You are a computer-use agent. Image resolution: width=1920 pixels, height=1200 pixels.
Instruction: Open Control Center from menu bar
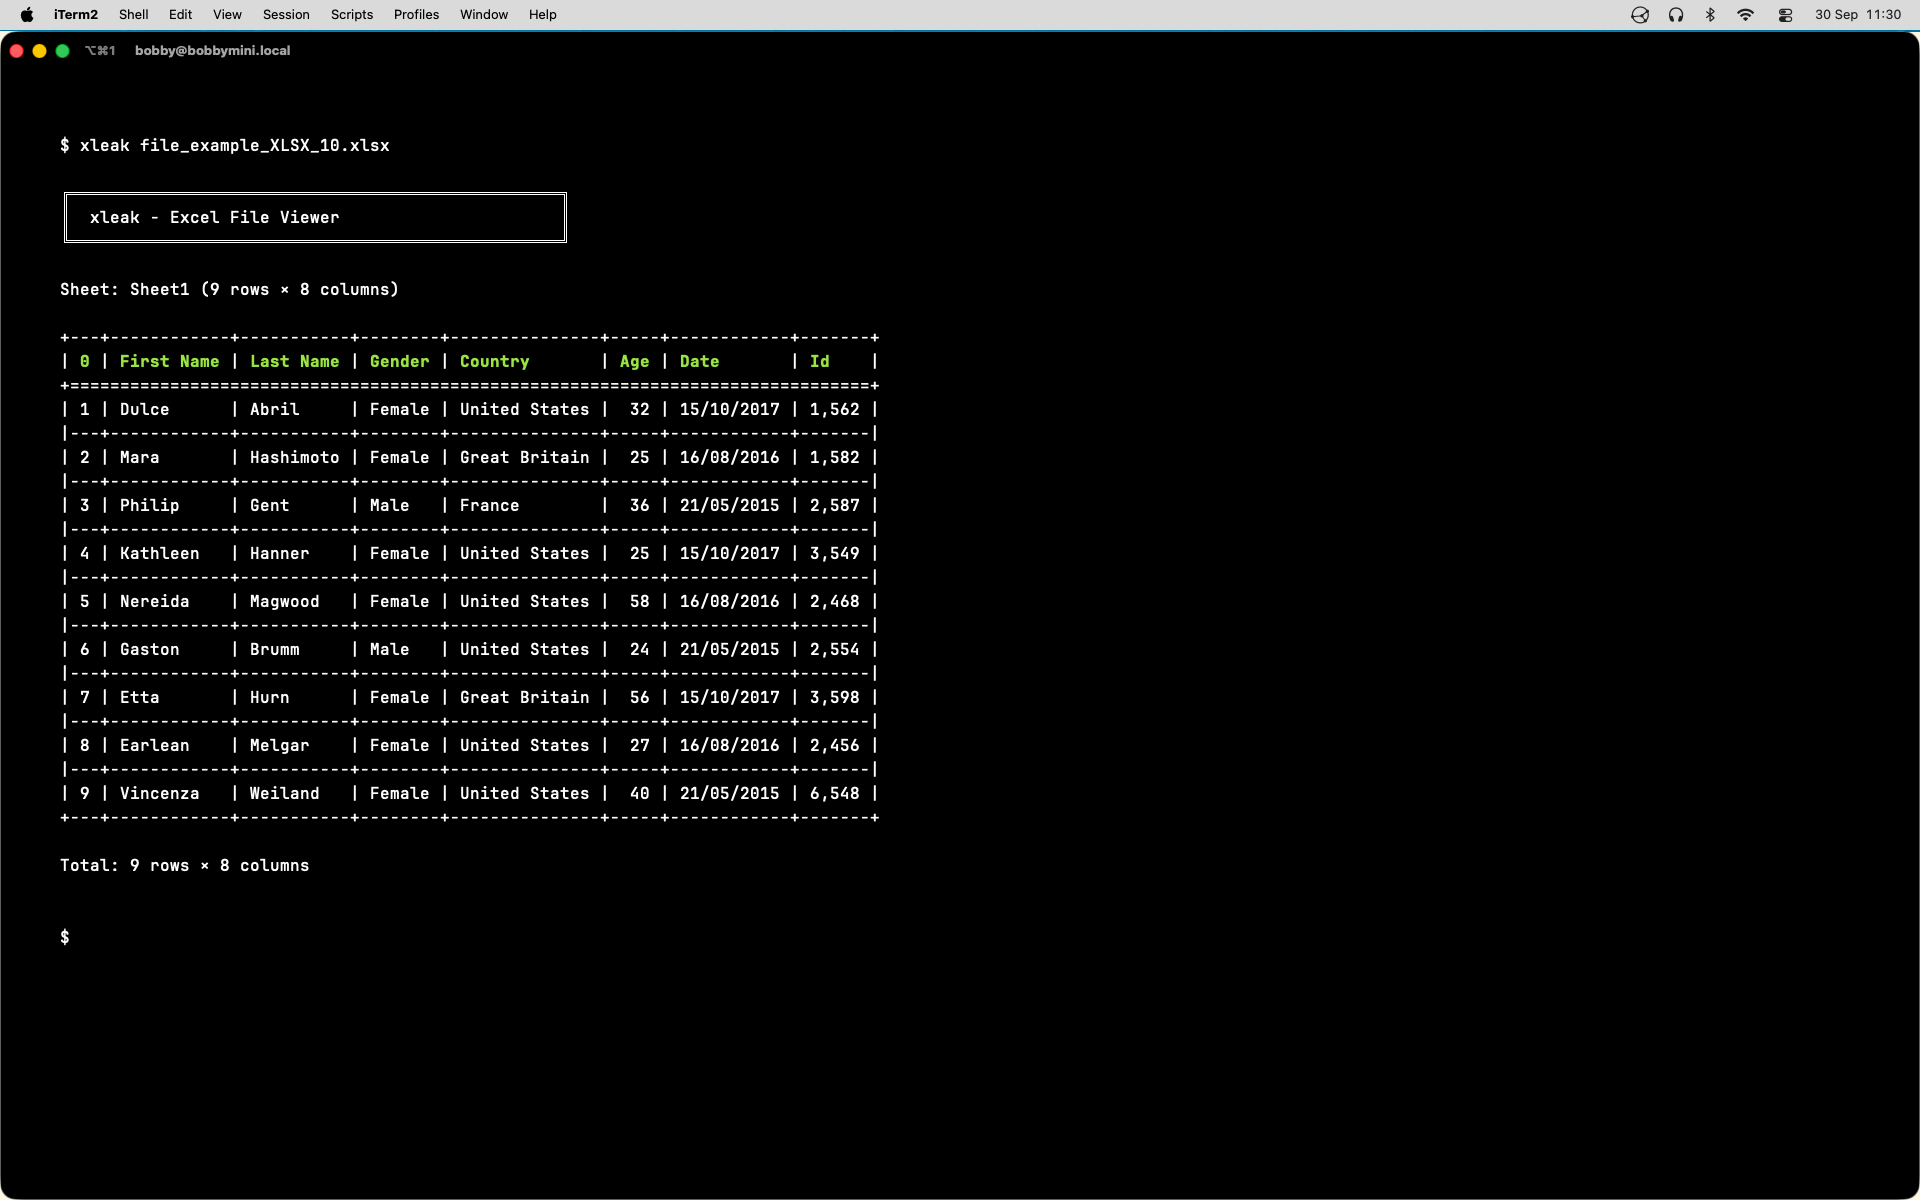click(1786, 15)
